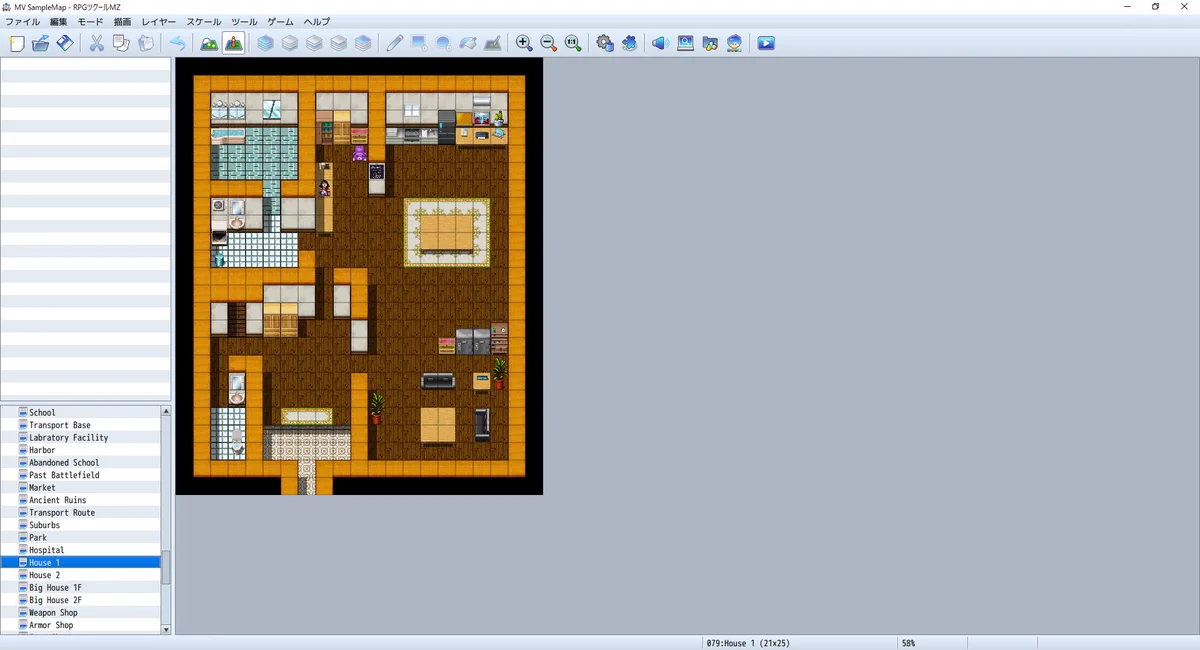Select the Shadow Pen tool
The width and height of the screenshot is (1200, 650).
pyautogui.click(x=492, y=43)
